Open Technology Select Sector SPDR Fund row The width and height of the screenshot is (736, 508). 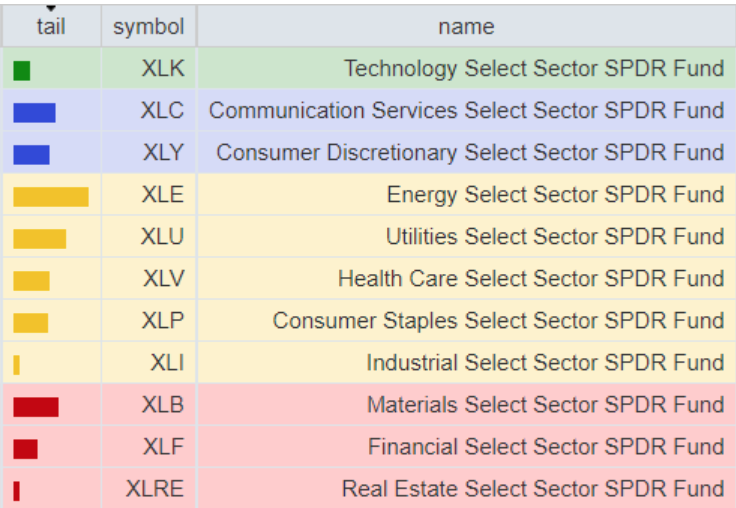(x=534, y=68)
